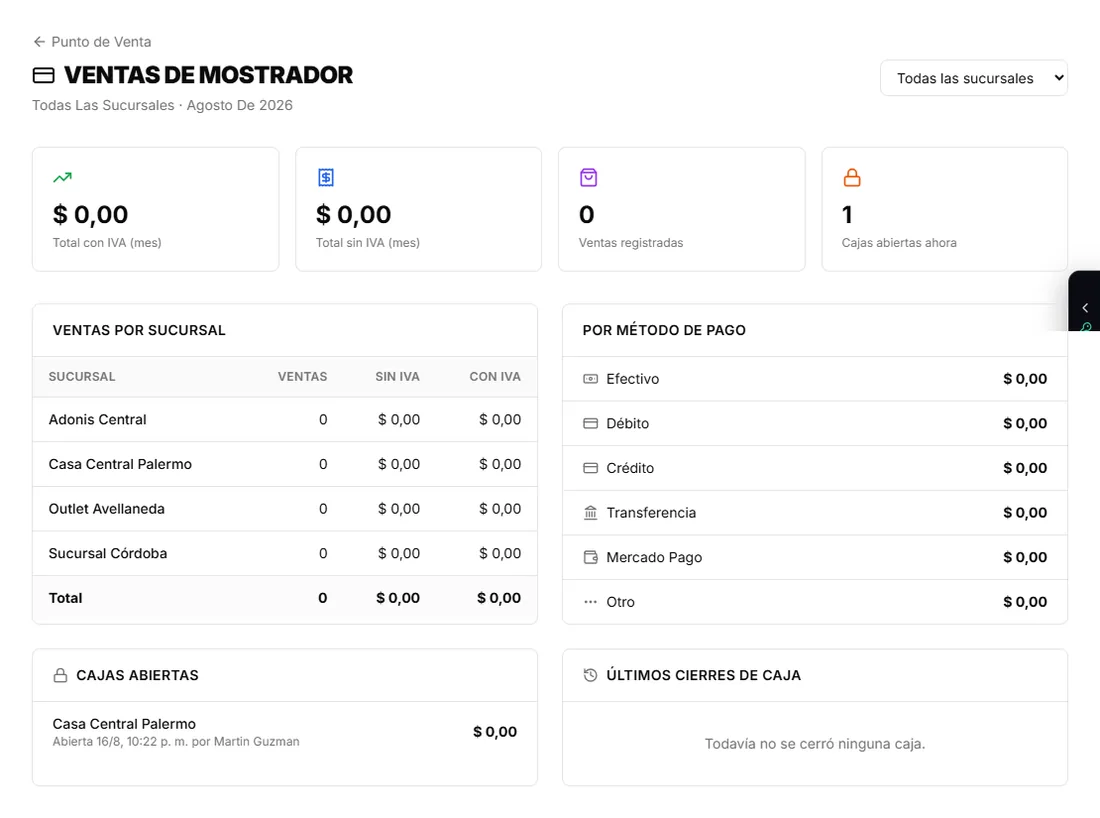The height and width of the screenshot is (818, 1100).
Task: Click the Todas Las Sucursales · Agosto De 2026 subtitle
Action: (162, 105)
